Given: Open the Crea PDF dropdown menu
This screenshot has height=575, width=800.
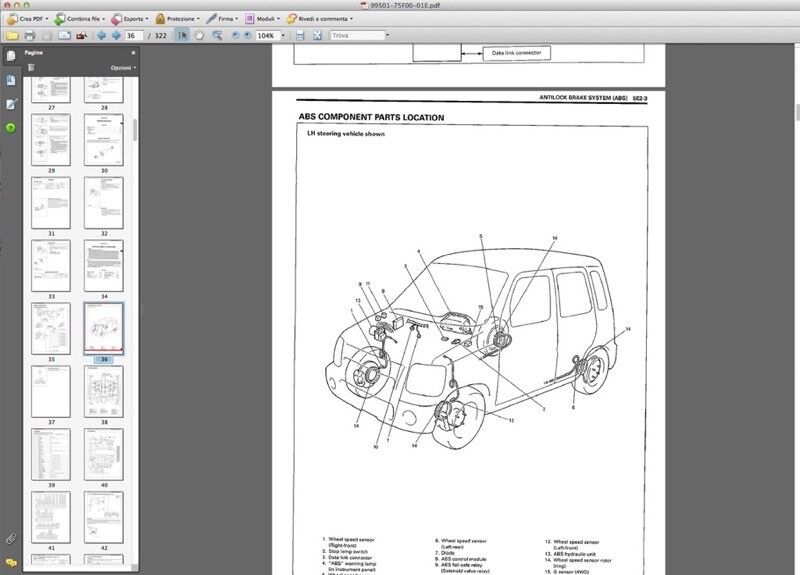Looking at the screenshot, I should point(32,18).
